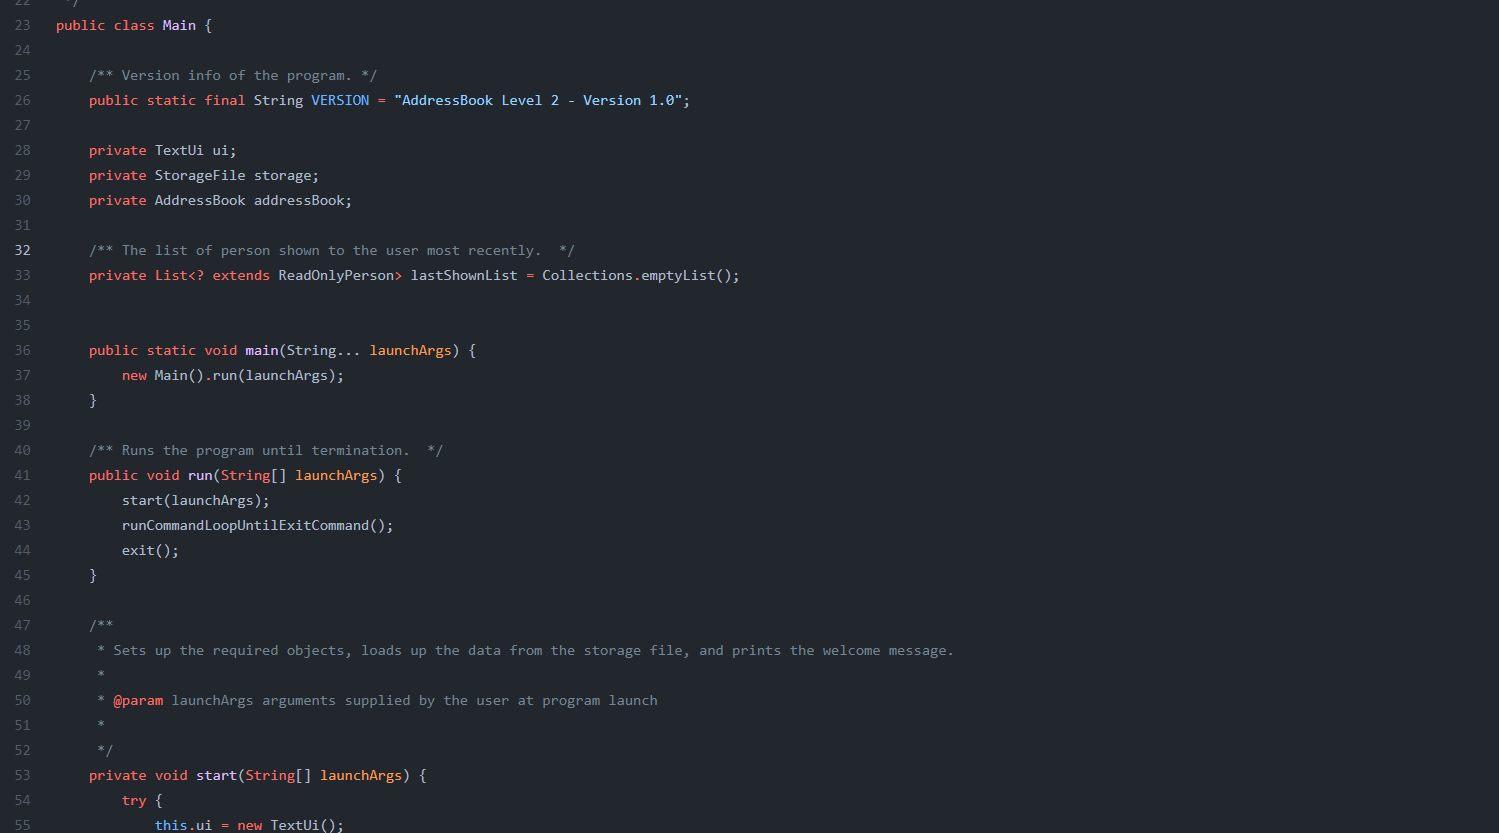1499x833 pixels.
Task: Click line number 33 in the gutter
Action: point(22,275)
